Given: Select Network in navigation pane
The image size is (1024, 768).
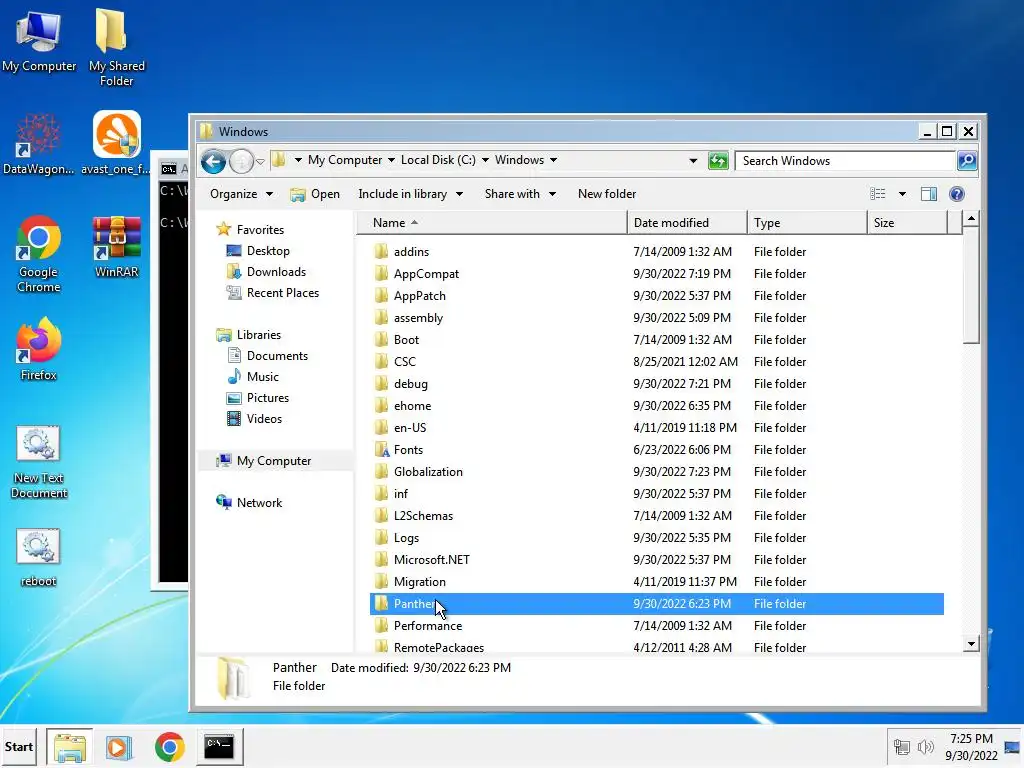Looking at the screenshot, I should (x=249, y=502).
